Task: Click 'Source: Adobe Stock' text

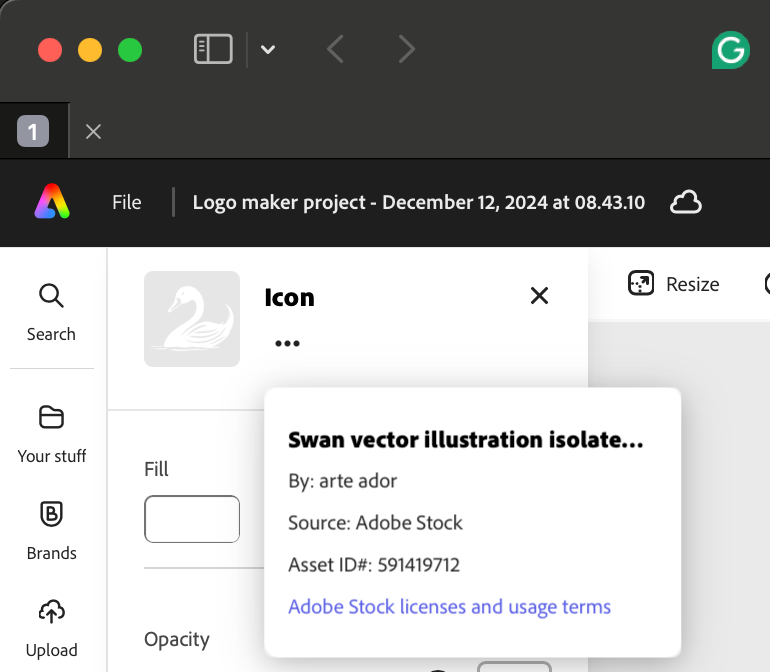Action: tap(375, 523)
